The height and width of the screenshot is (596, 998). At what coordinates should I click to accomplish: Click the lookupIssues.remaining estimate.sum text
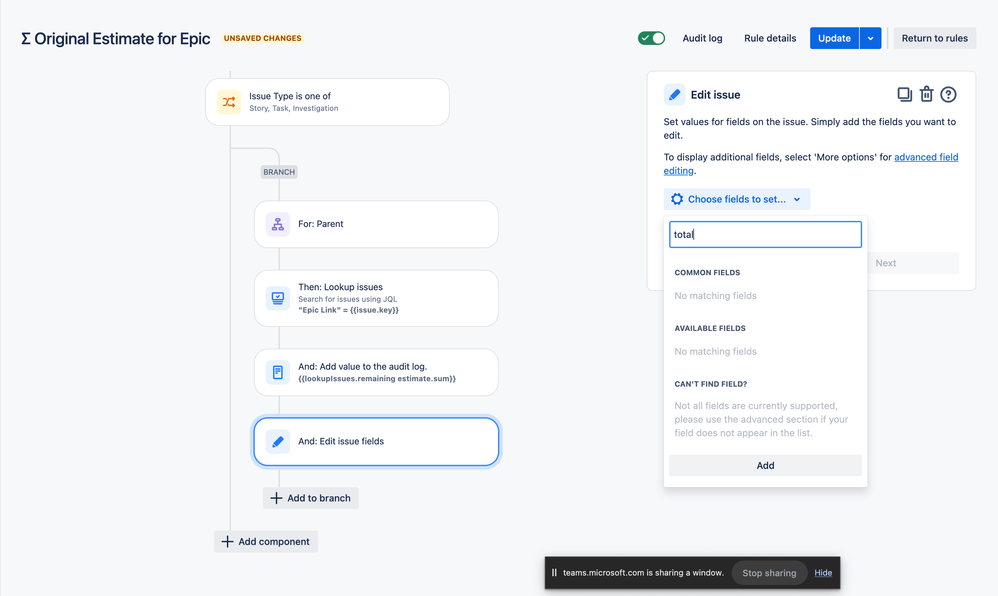377,378
